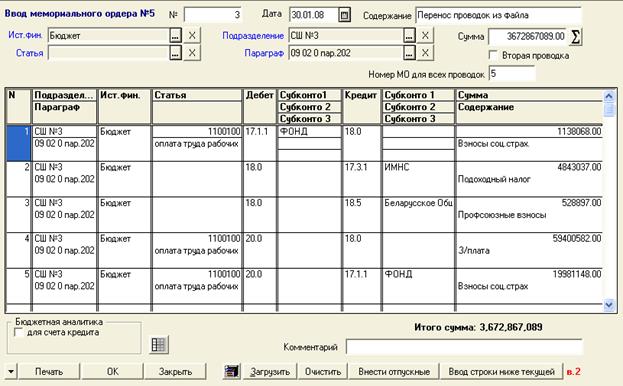The image size is (623, 386).
Task: Click the Параграф blue label link
Action: (264, 53)
